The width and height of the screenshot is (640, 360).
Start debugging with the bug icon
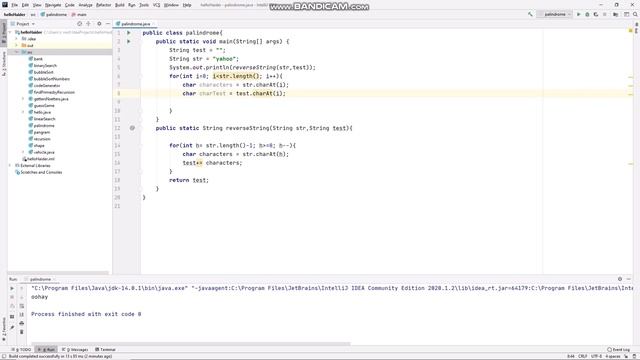(x=587, y=14)
